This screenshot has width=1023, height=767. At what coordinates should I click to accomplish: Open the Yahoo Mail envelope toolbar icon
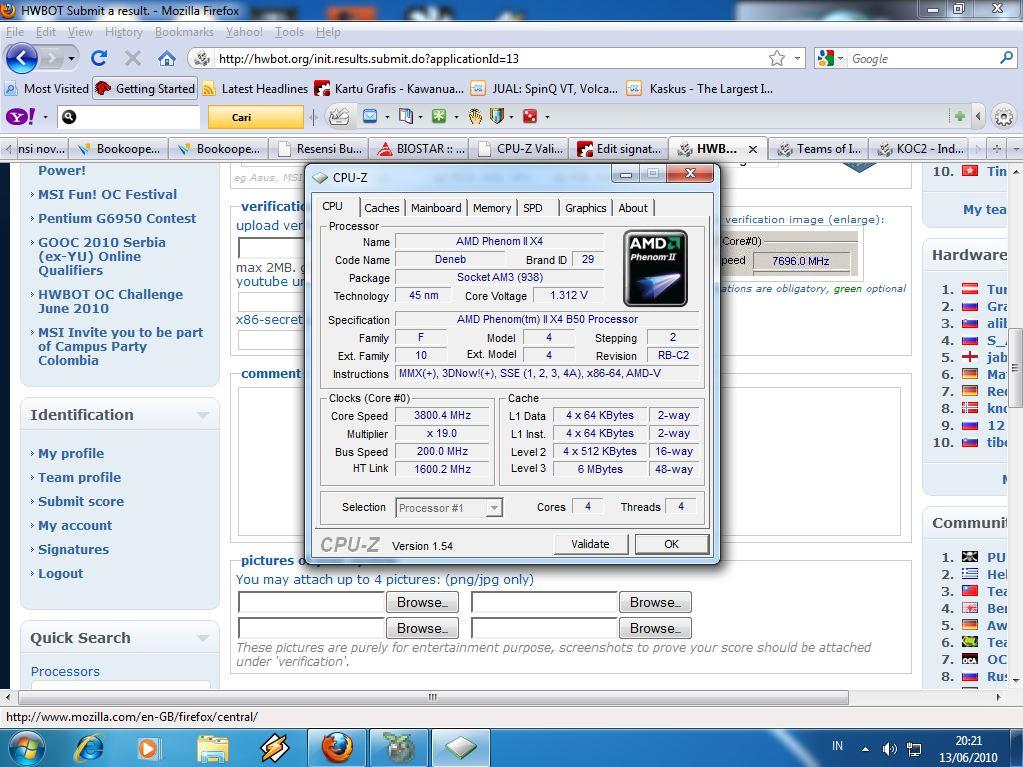point(370,117)
